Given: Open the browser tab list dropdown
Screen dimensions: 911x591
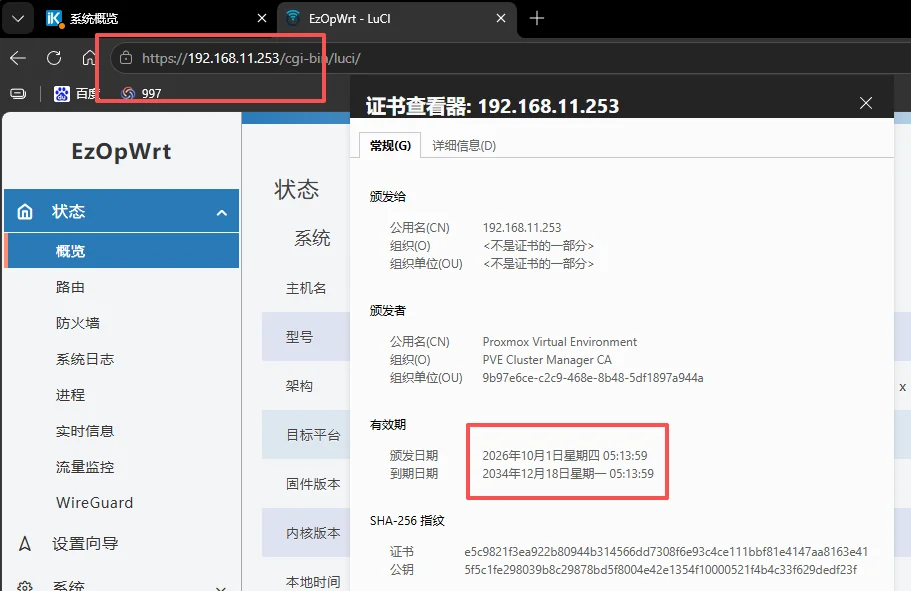Looking at the screenshot, I should [18, 19].
